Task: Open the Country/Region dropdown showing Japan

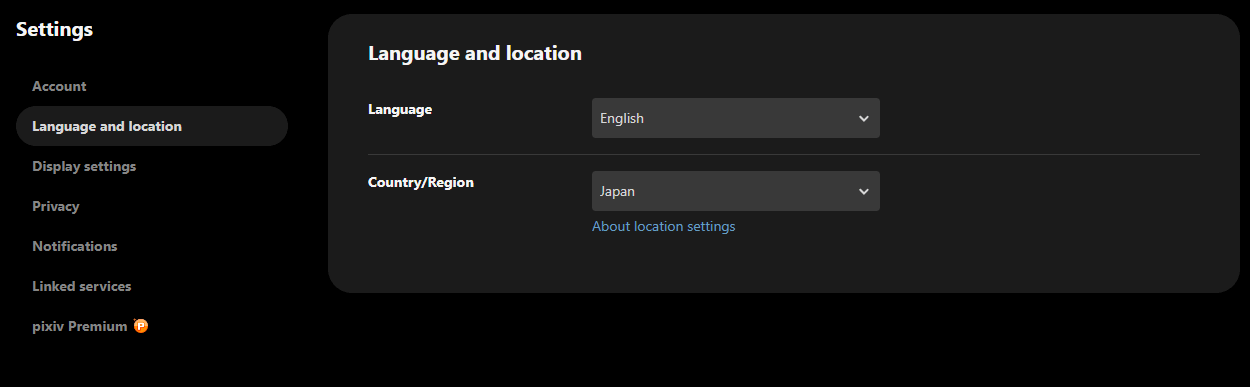Action: [x=736, y=191]
